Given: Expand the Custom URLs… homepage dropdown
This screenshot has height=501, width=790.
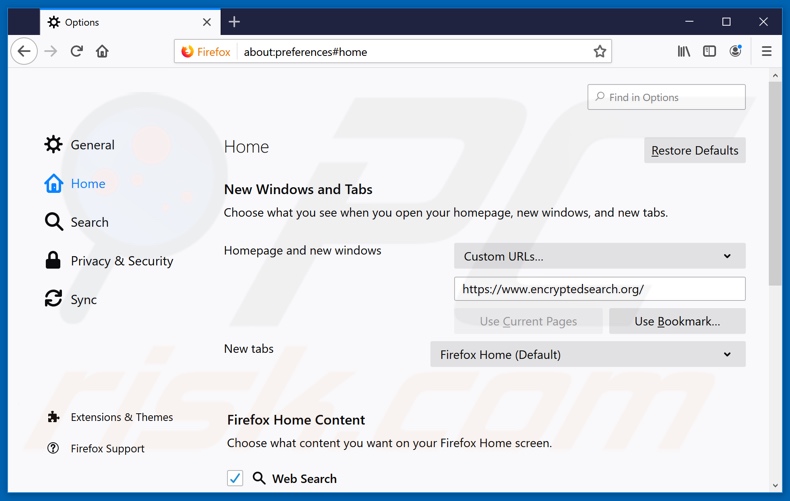Looking at the screenshot, I should point(600,256).
